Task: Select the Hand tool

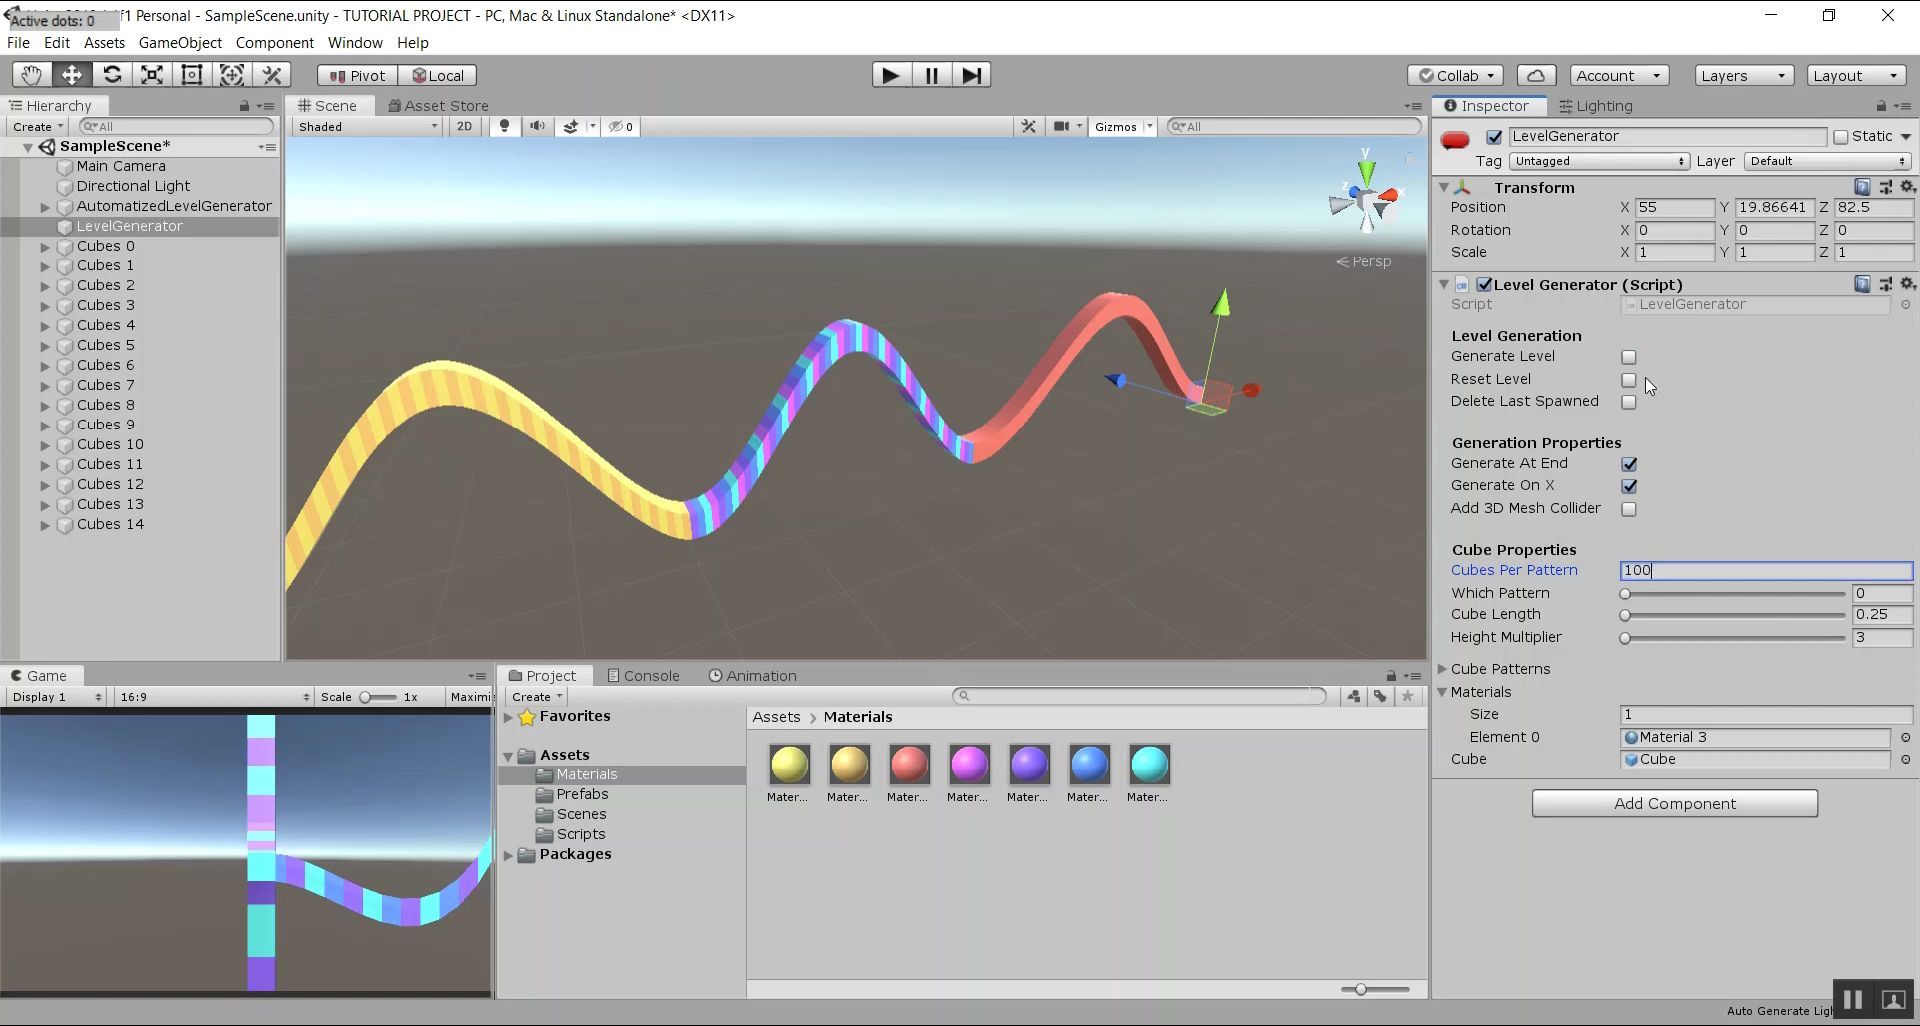Action: click(32, 75)
